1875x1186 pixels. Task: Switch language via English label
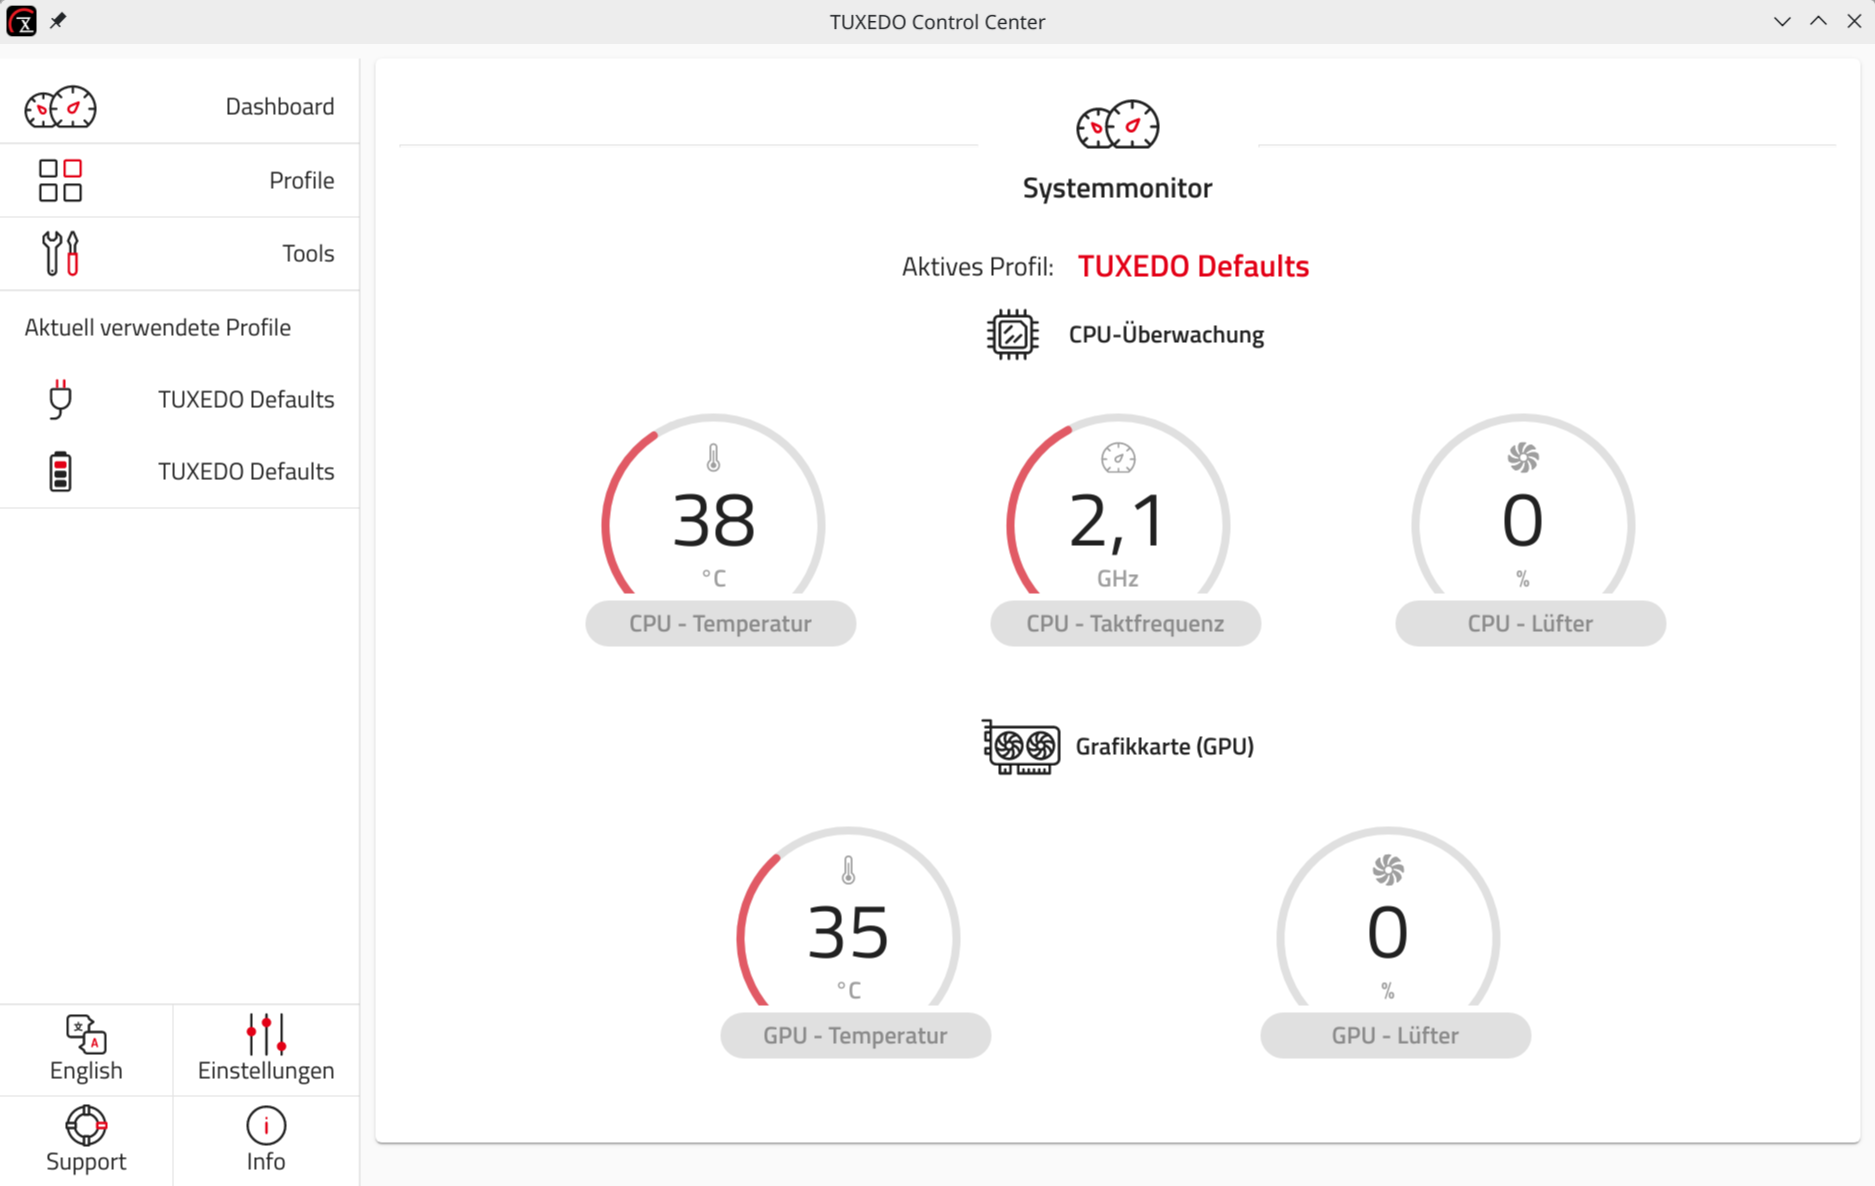(86, 1070)
